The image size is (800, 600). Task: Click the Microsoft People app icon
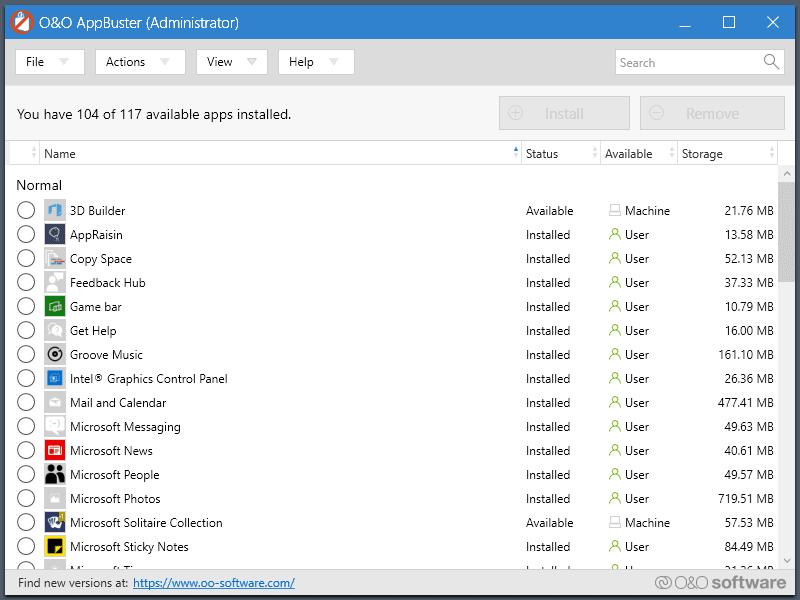click(x=55, y=474)
